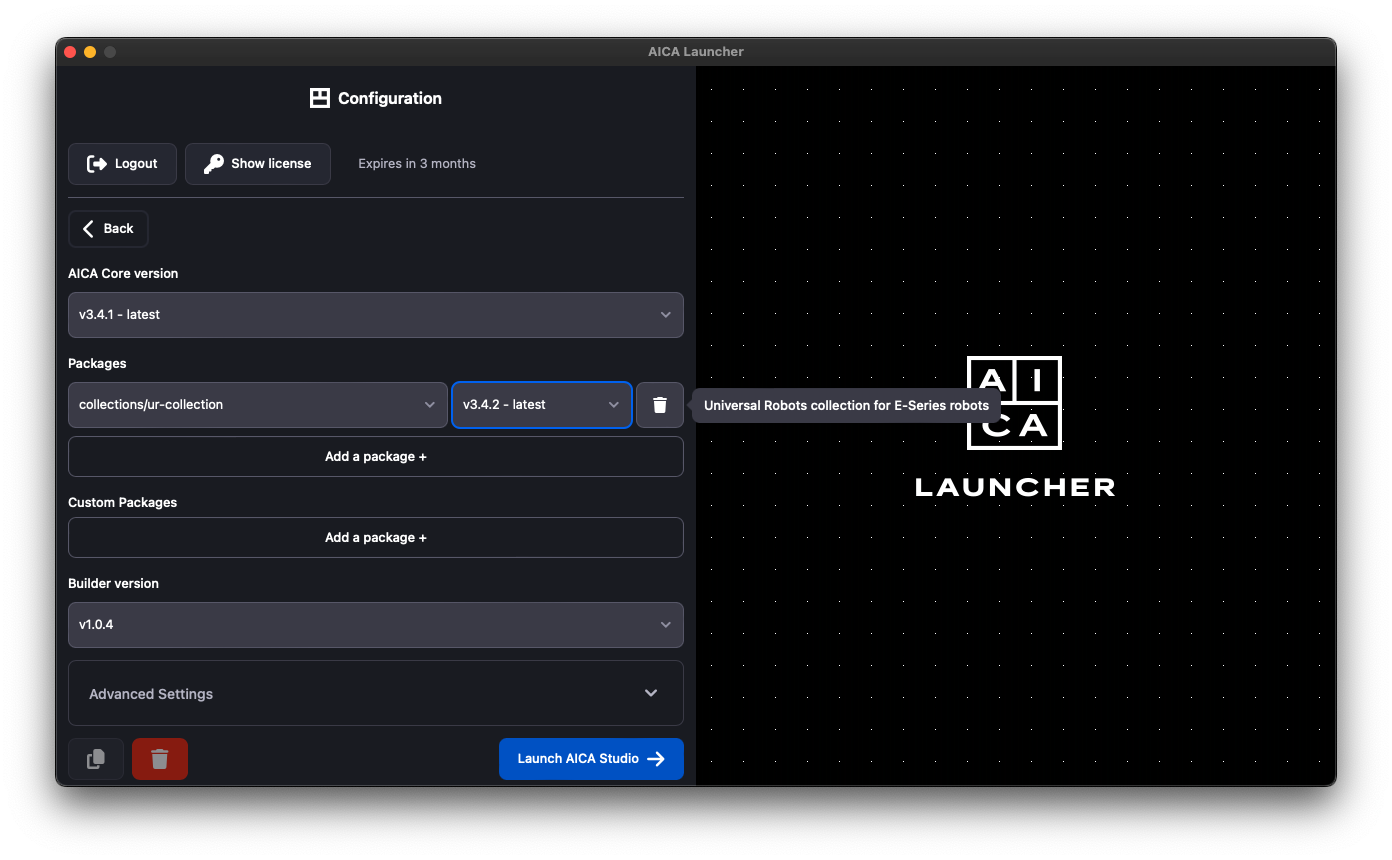
Task: Click Add a package under Packages
Action: point(376,457)
